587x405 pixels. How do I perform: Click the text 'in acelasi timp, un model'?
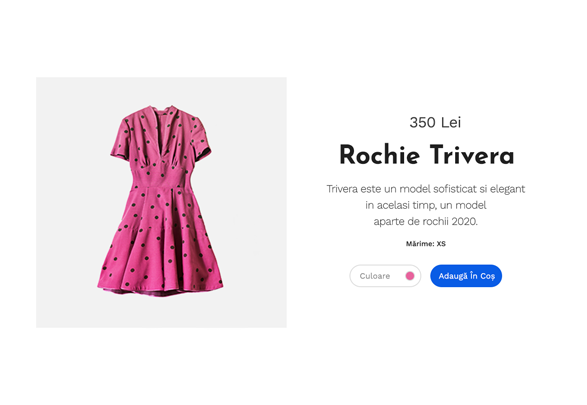pyautogui.click(x=426, y=205)
